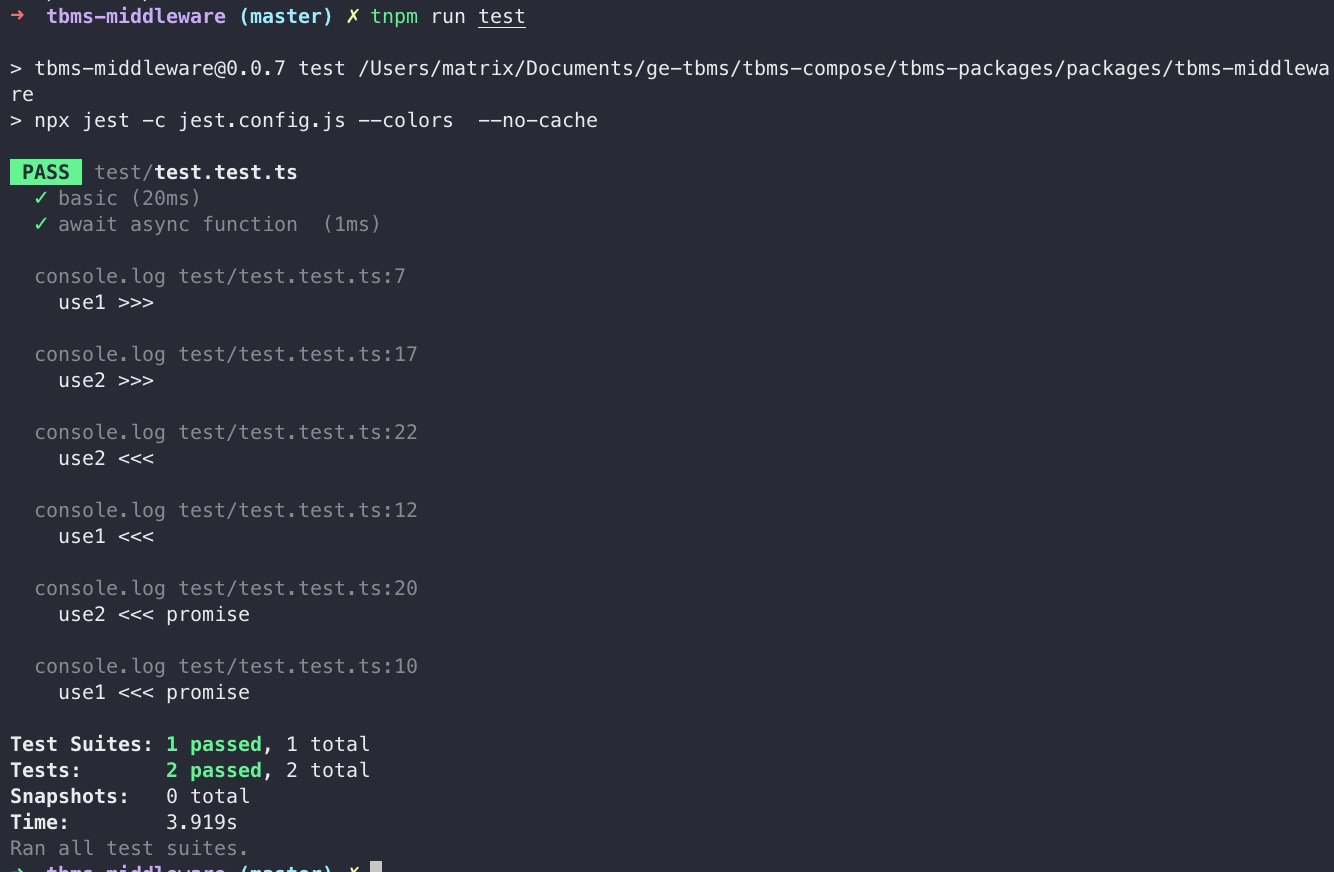
Task: Click 'console.log test/test.test.ts:20' line
Action: [x=226, y=588]
